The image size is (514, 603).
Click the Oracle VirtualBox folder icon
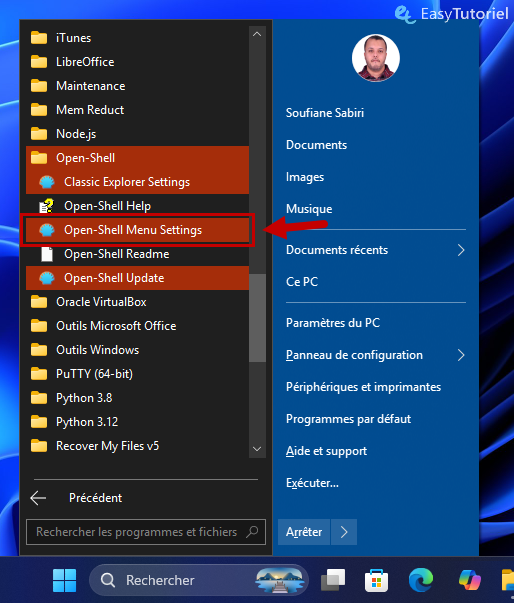point(39,302)
